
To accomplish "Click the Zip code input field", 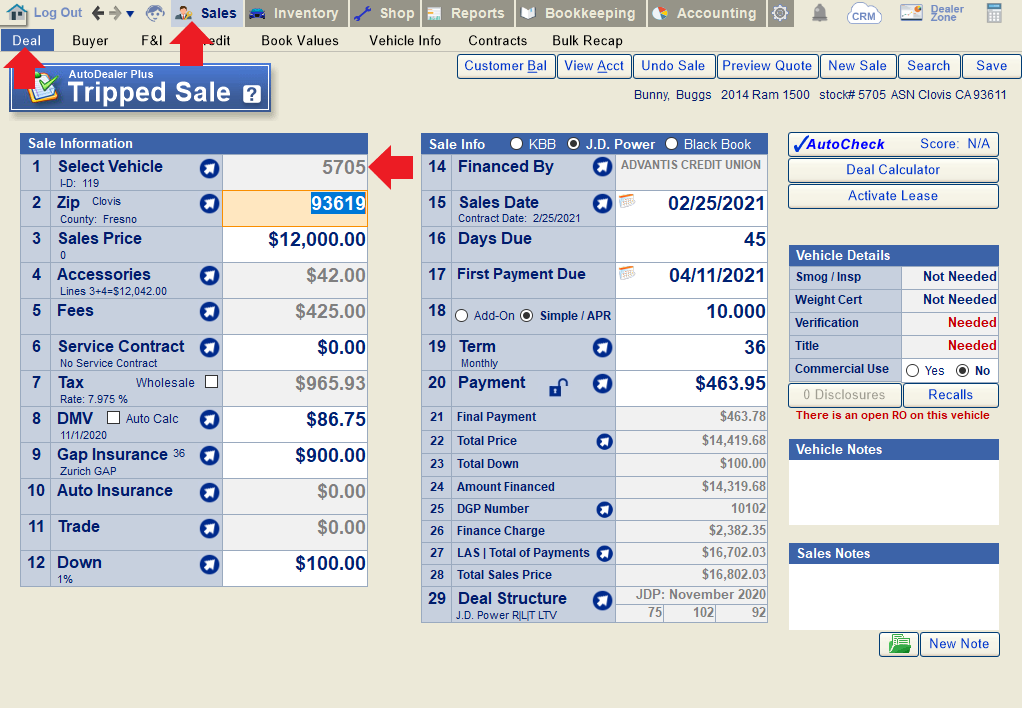I will (295, 209).
